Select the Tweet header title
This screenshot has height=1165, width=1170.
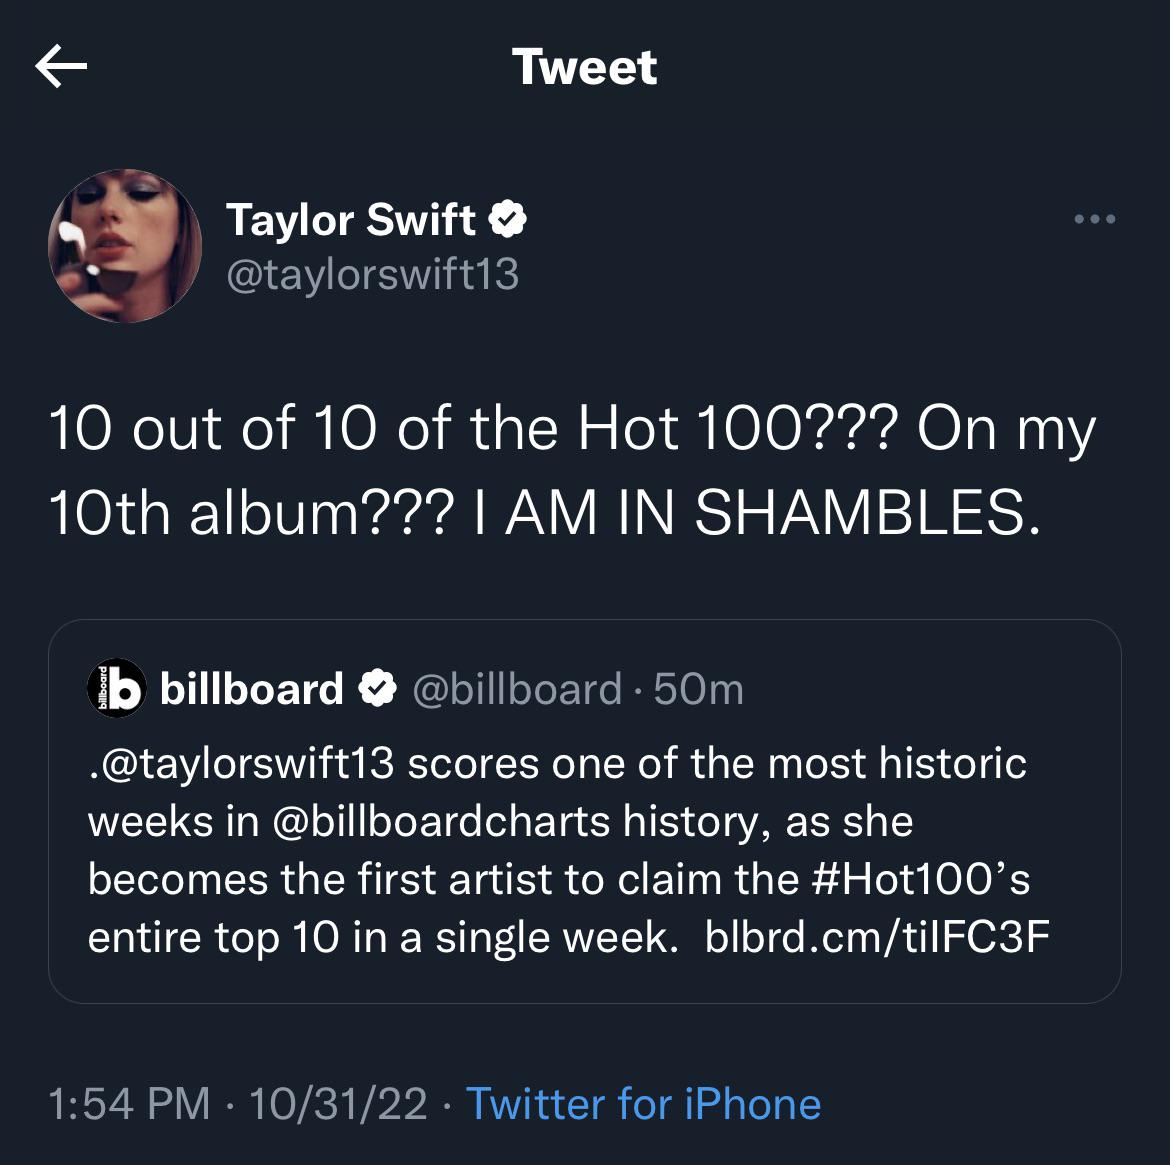(585, 66)
